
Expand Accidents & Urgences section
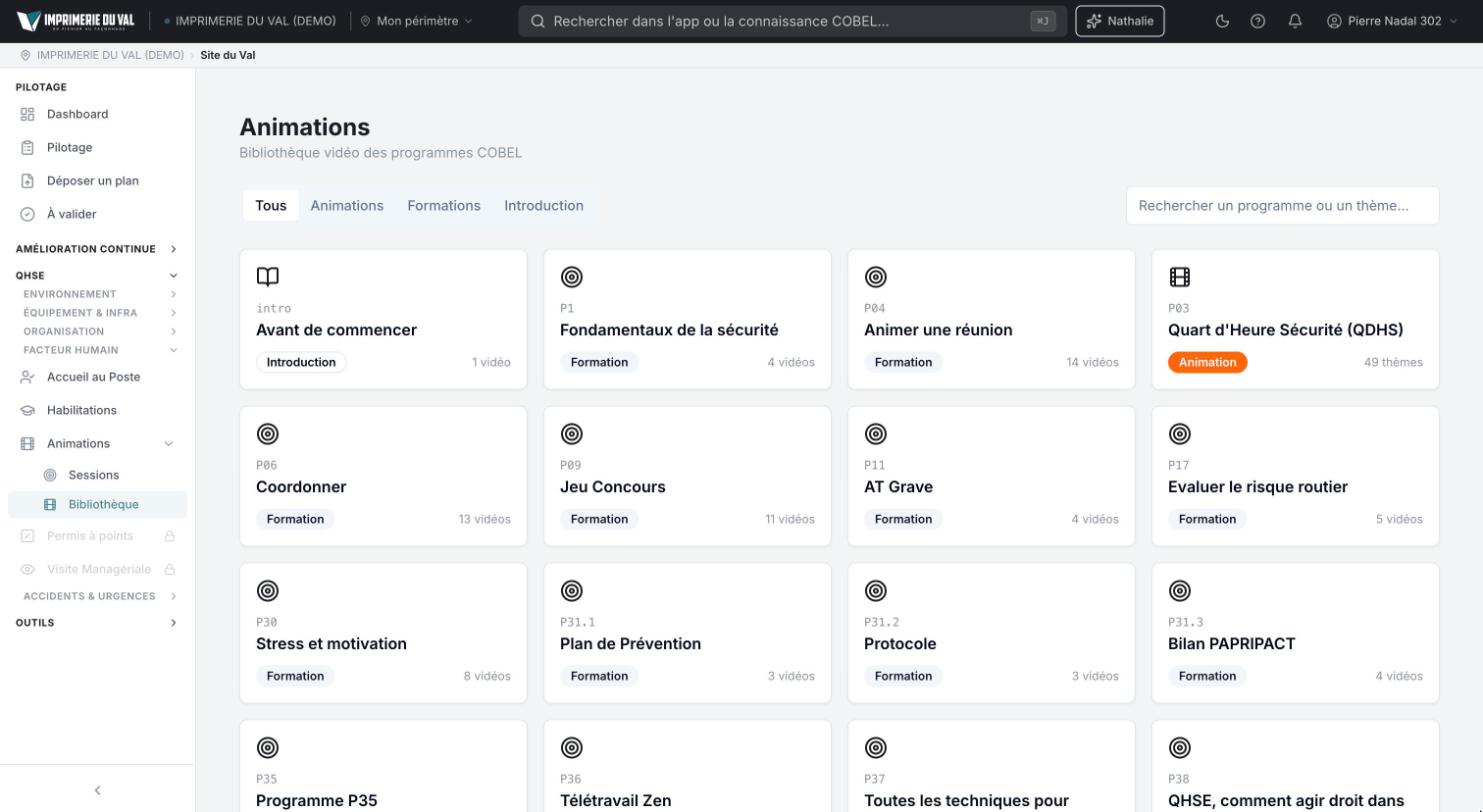coord(100,596)
